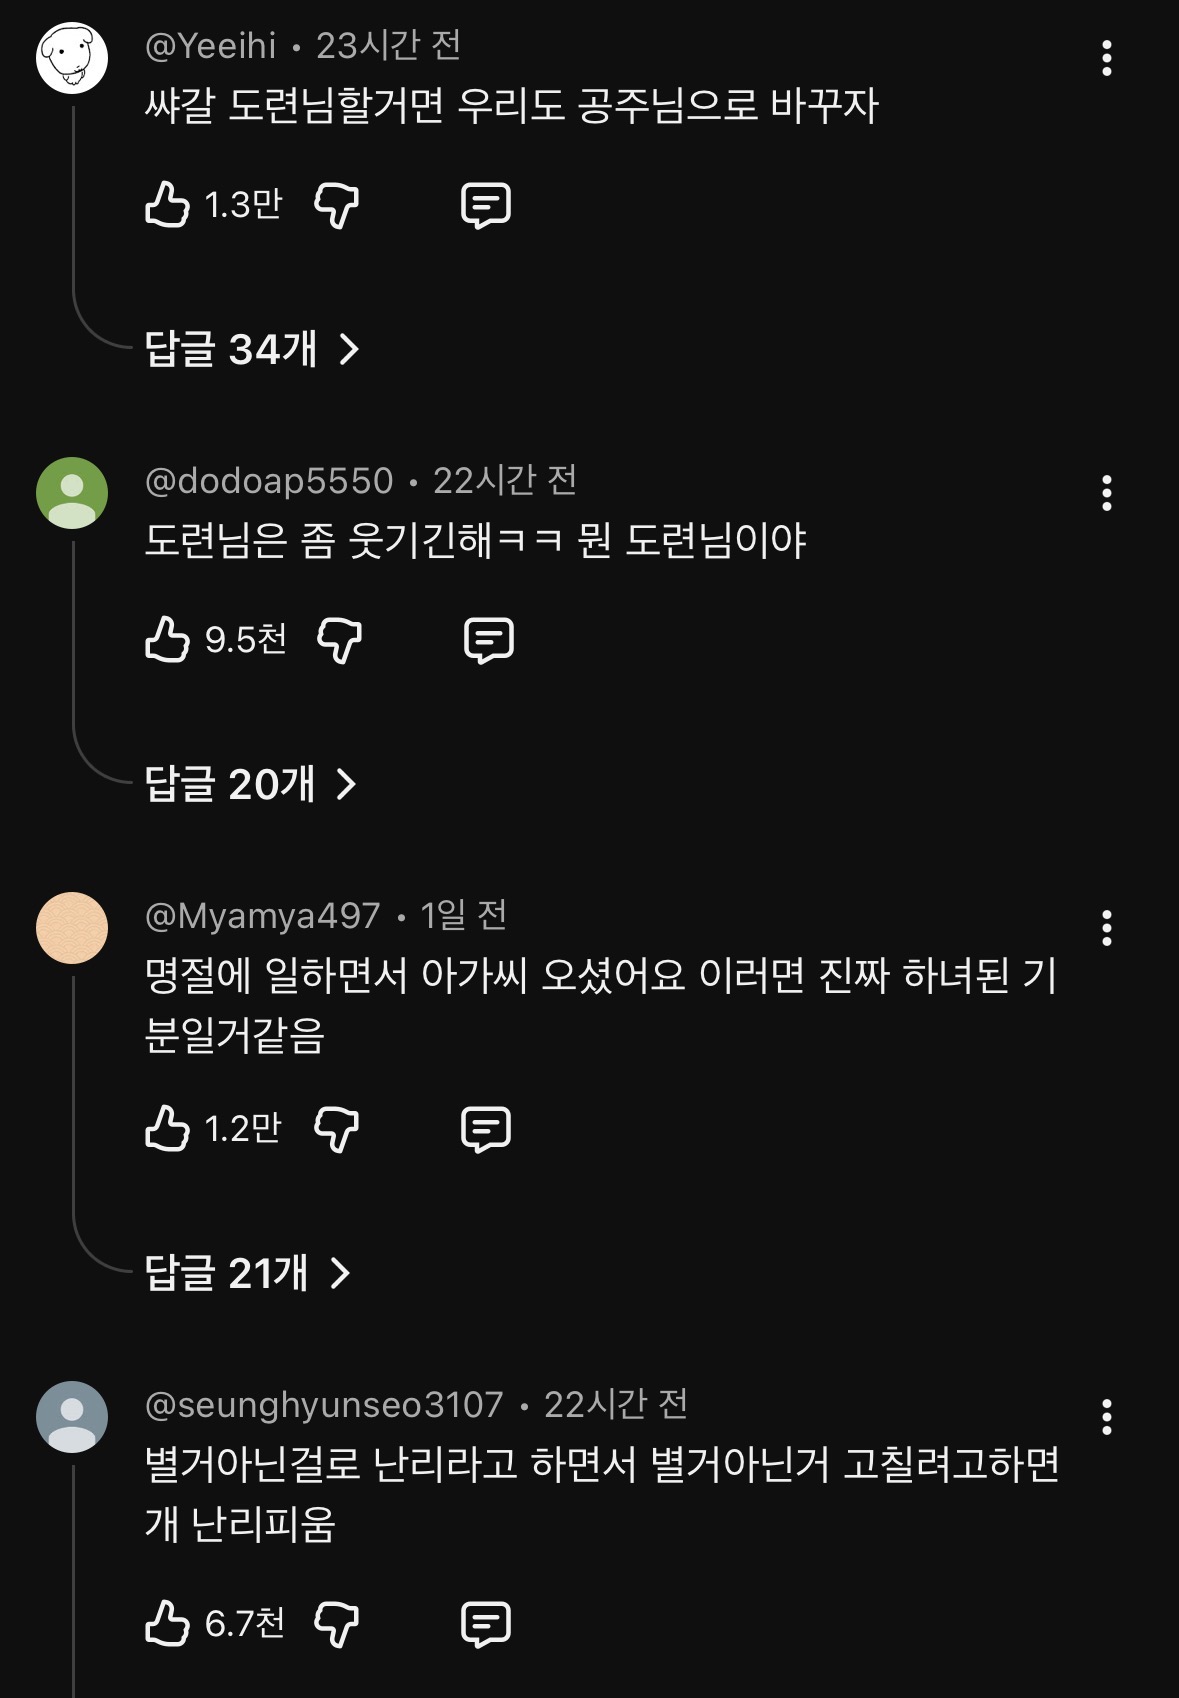Screen dimensions: 1179x1698
Task: Dislike the comment by @Yeeihi
Action: pyautogui.click(x=337, y=206)
